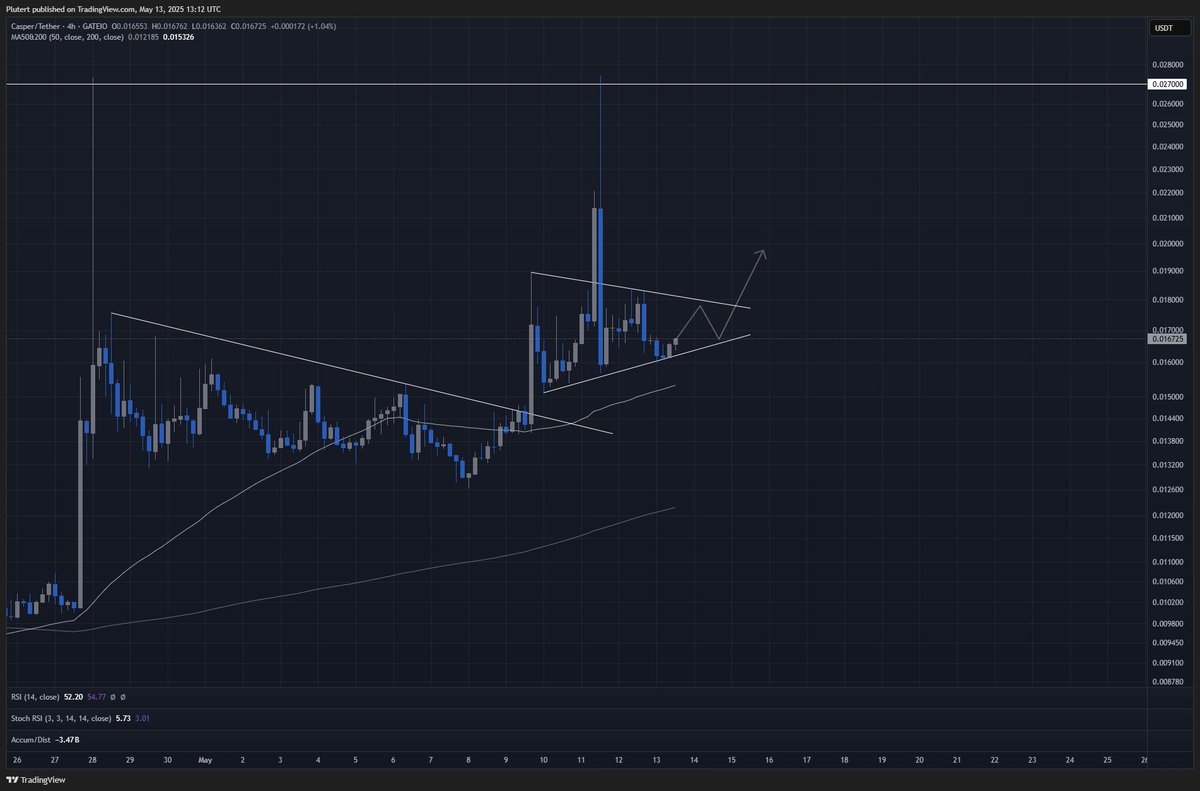This screenshot has height=791, width=1200.
Task: Click the first ø icon in the RSI row
Action: [x=112, y=697]
